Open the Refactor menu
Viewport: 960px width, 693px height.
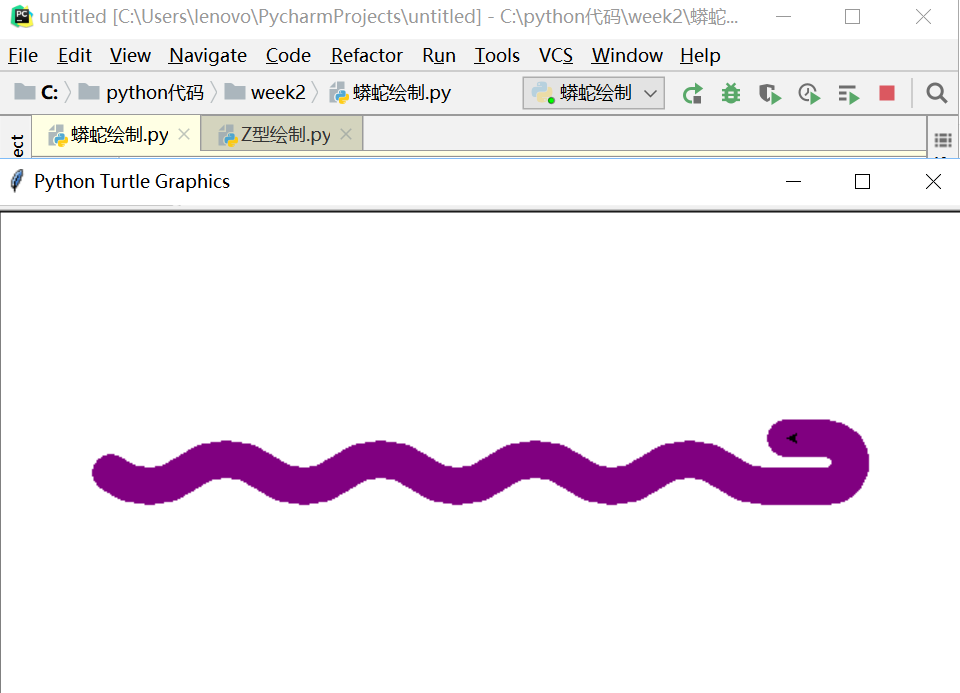pos(367,56)
